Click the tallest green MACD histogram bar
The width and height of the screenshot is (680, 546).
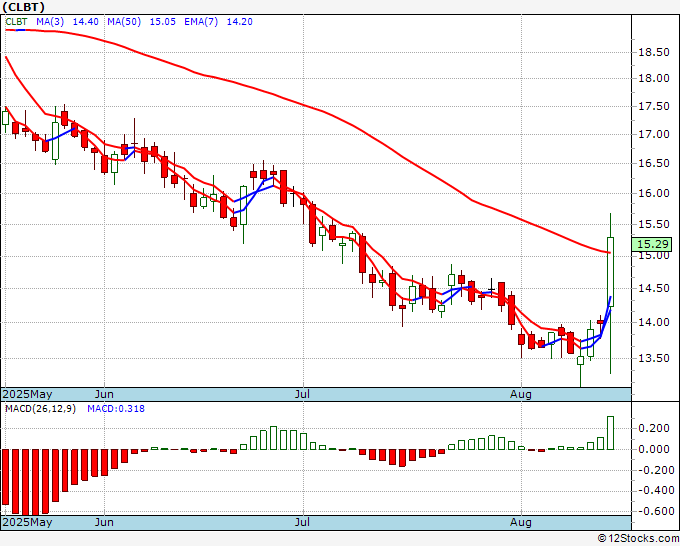[x=611, y=433]
